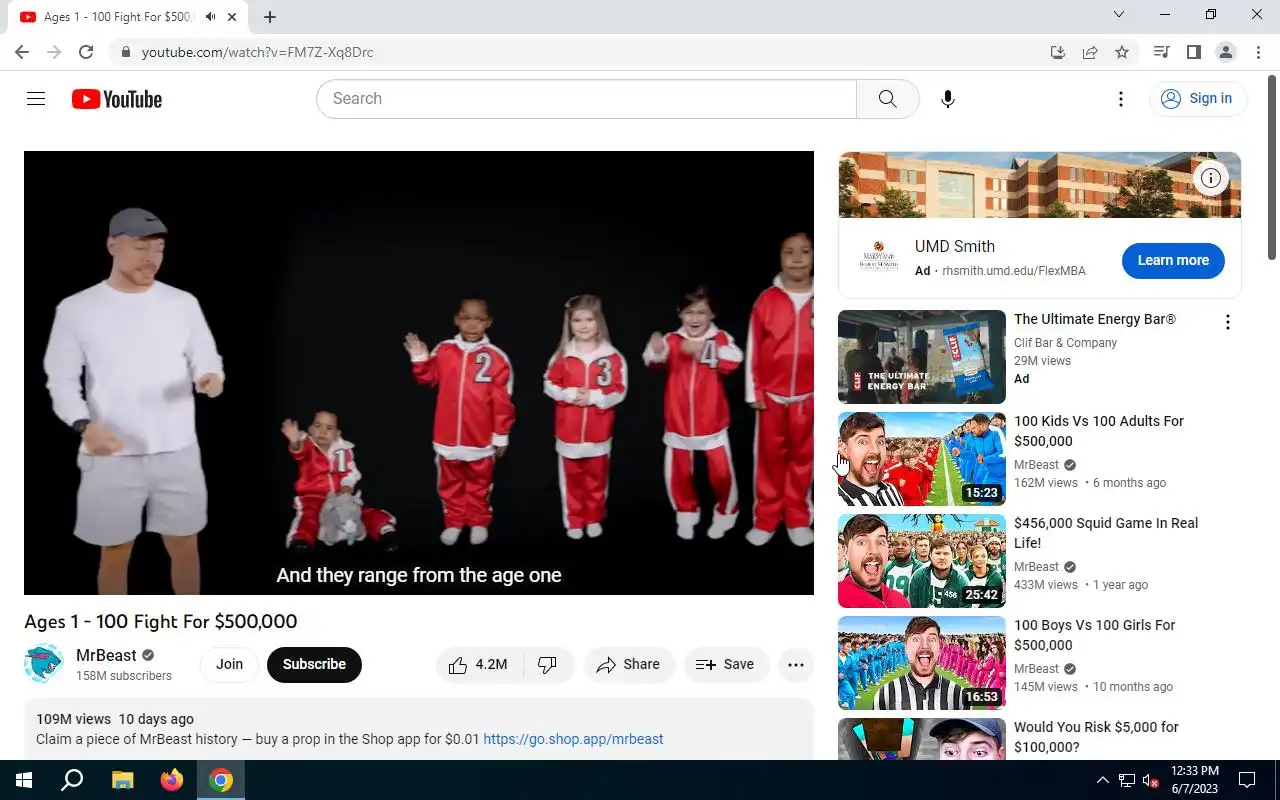The width and height of the screenshot is (1280, 800).
Task: Open Windows notification center
Action: (1247, 780)
